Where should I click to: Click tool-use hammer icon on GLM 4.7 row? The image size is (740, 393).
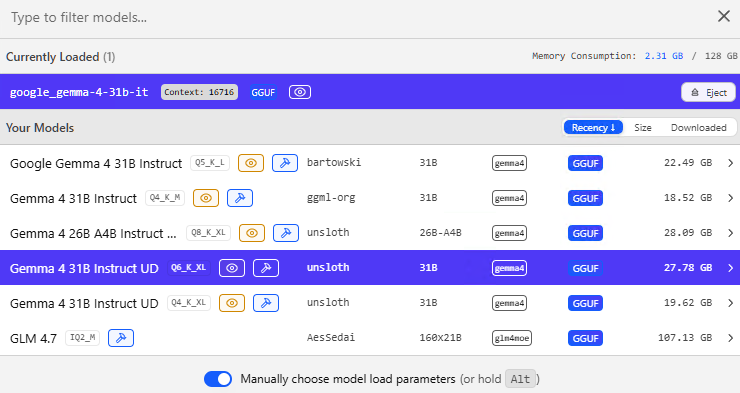pos(121,338)
